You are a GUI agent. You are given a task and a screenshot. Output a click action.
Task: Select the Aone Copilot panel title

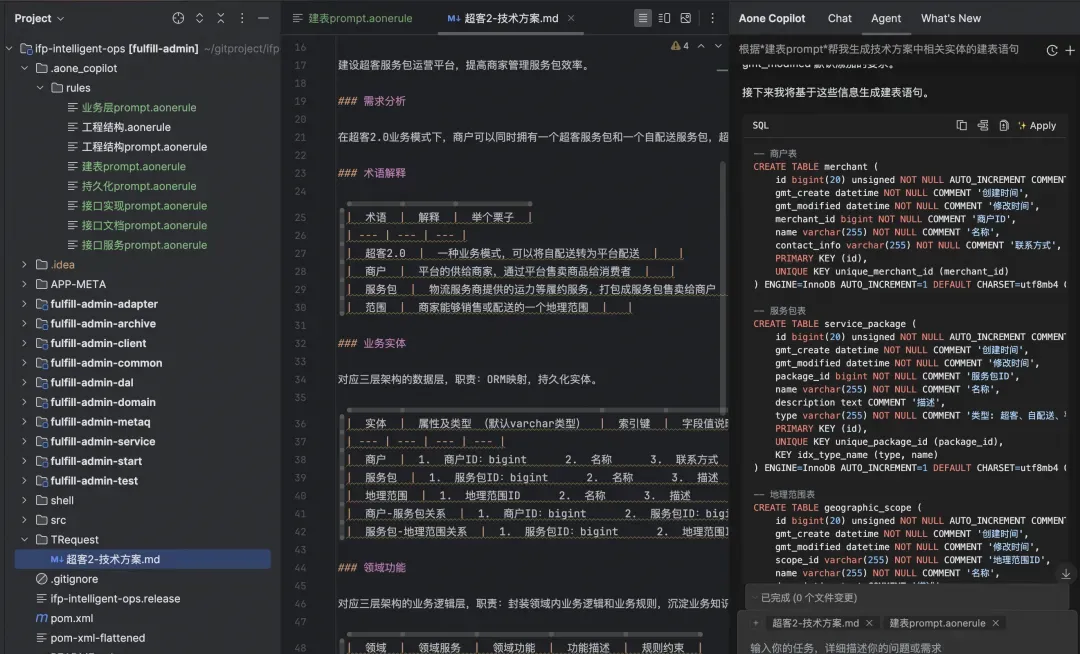click(x=771, y=19)
